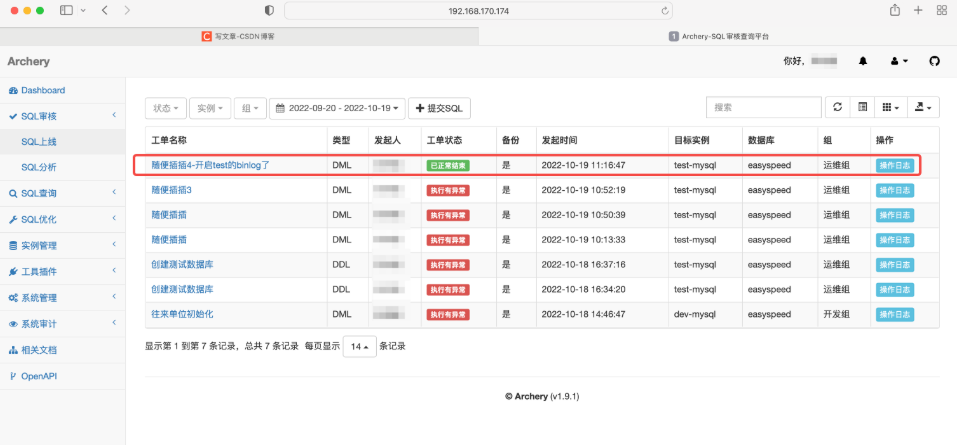This screenshot has height=445, width=957.
Task: Select SQL上线 in the sidebar
Action: [x=62, y=142]
